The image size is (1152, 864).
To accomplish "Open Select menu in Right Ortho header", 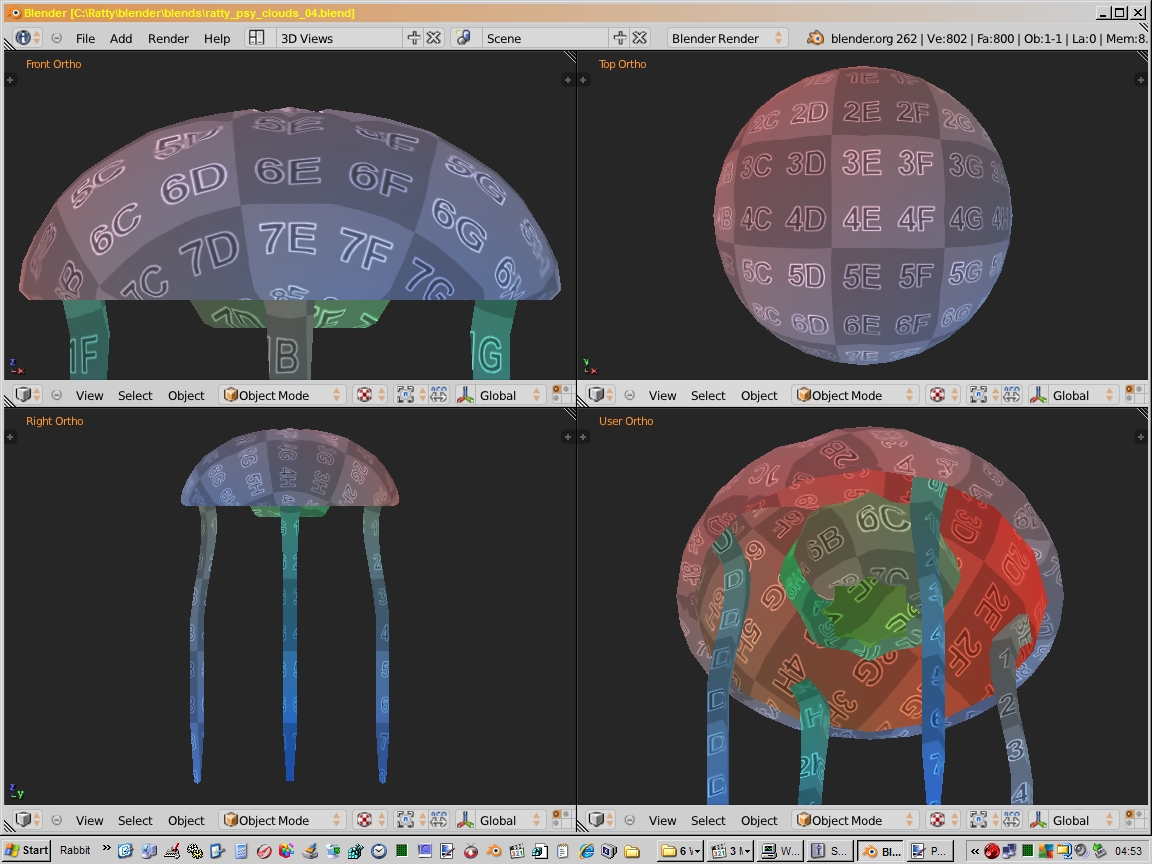I will pyautogui.click(x=135, y=820).
